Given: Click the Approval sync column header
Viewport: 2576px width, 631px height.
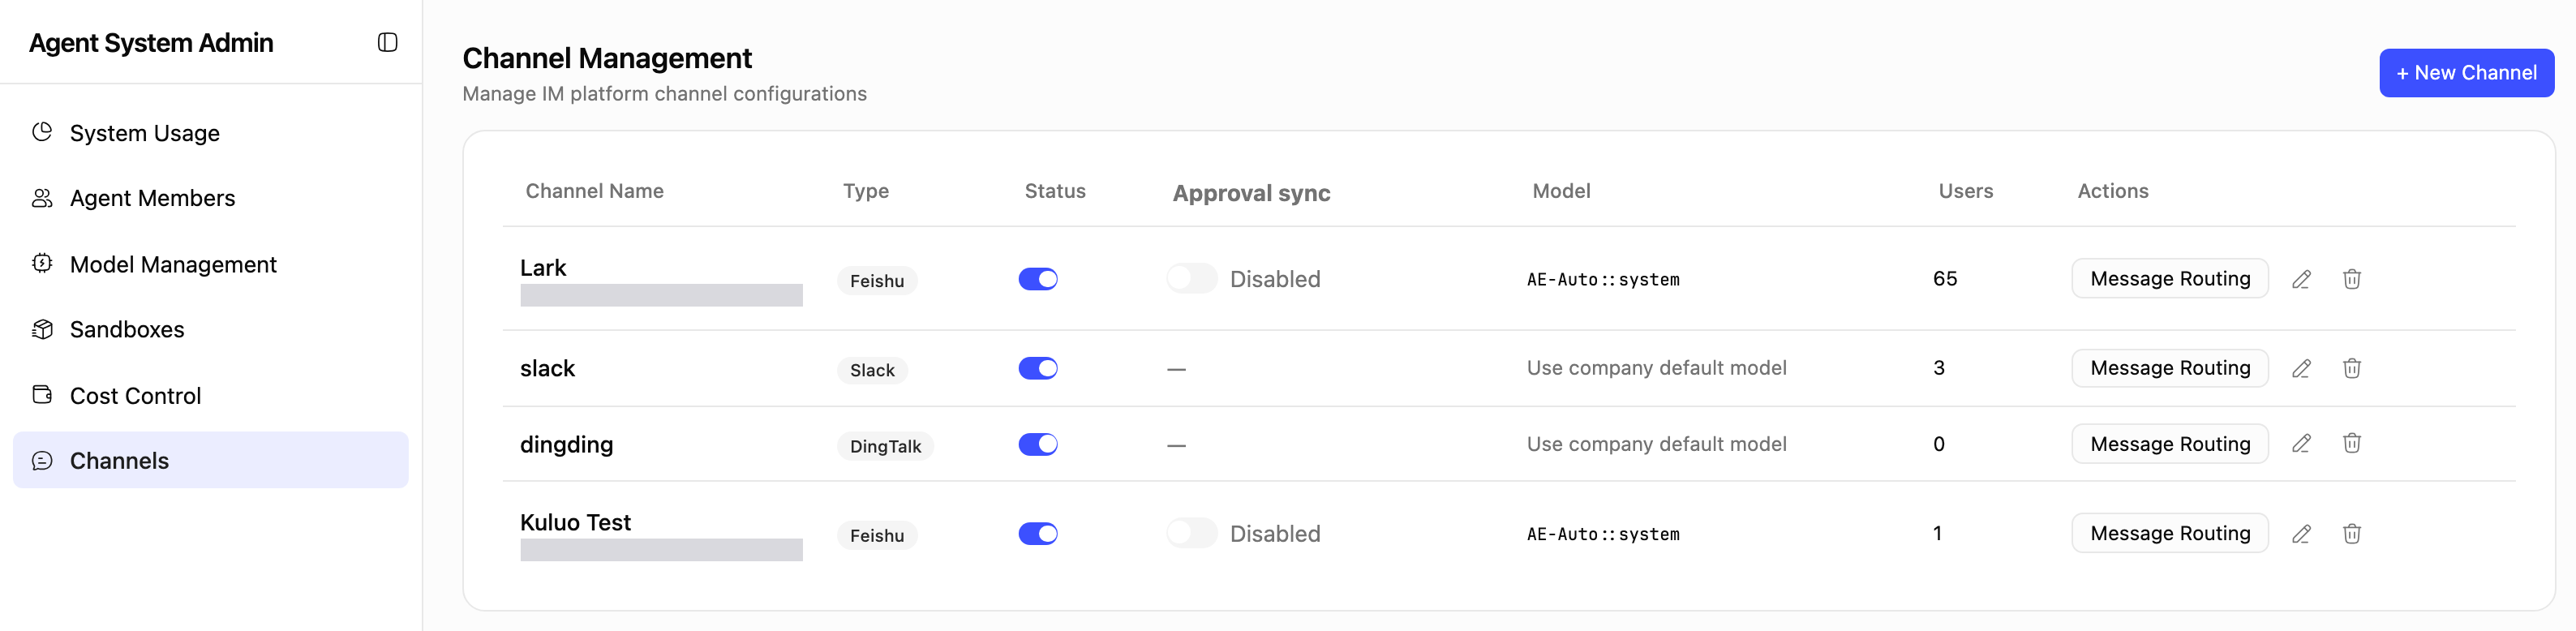Looking at the screenshot, I should click(x=1251, y=193).
